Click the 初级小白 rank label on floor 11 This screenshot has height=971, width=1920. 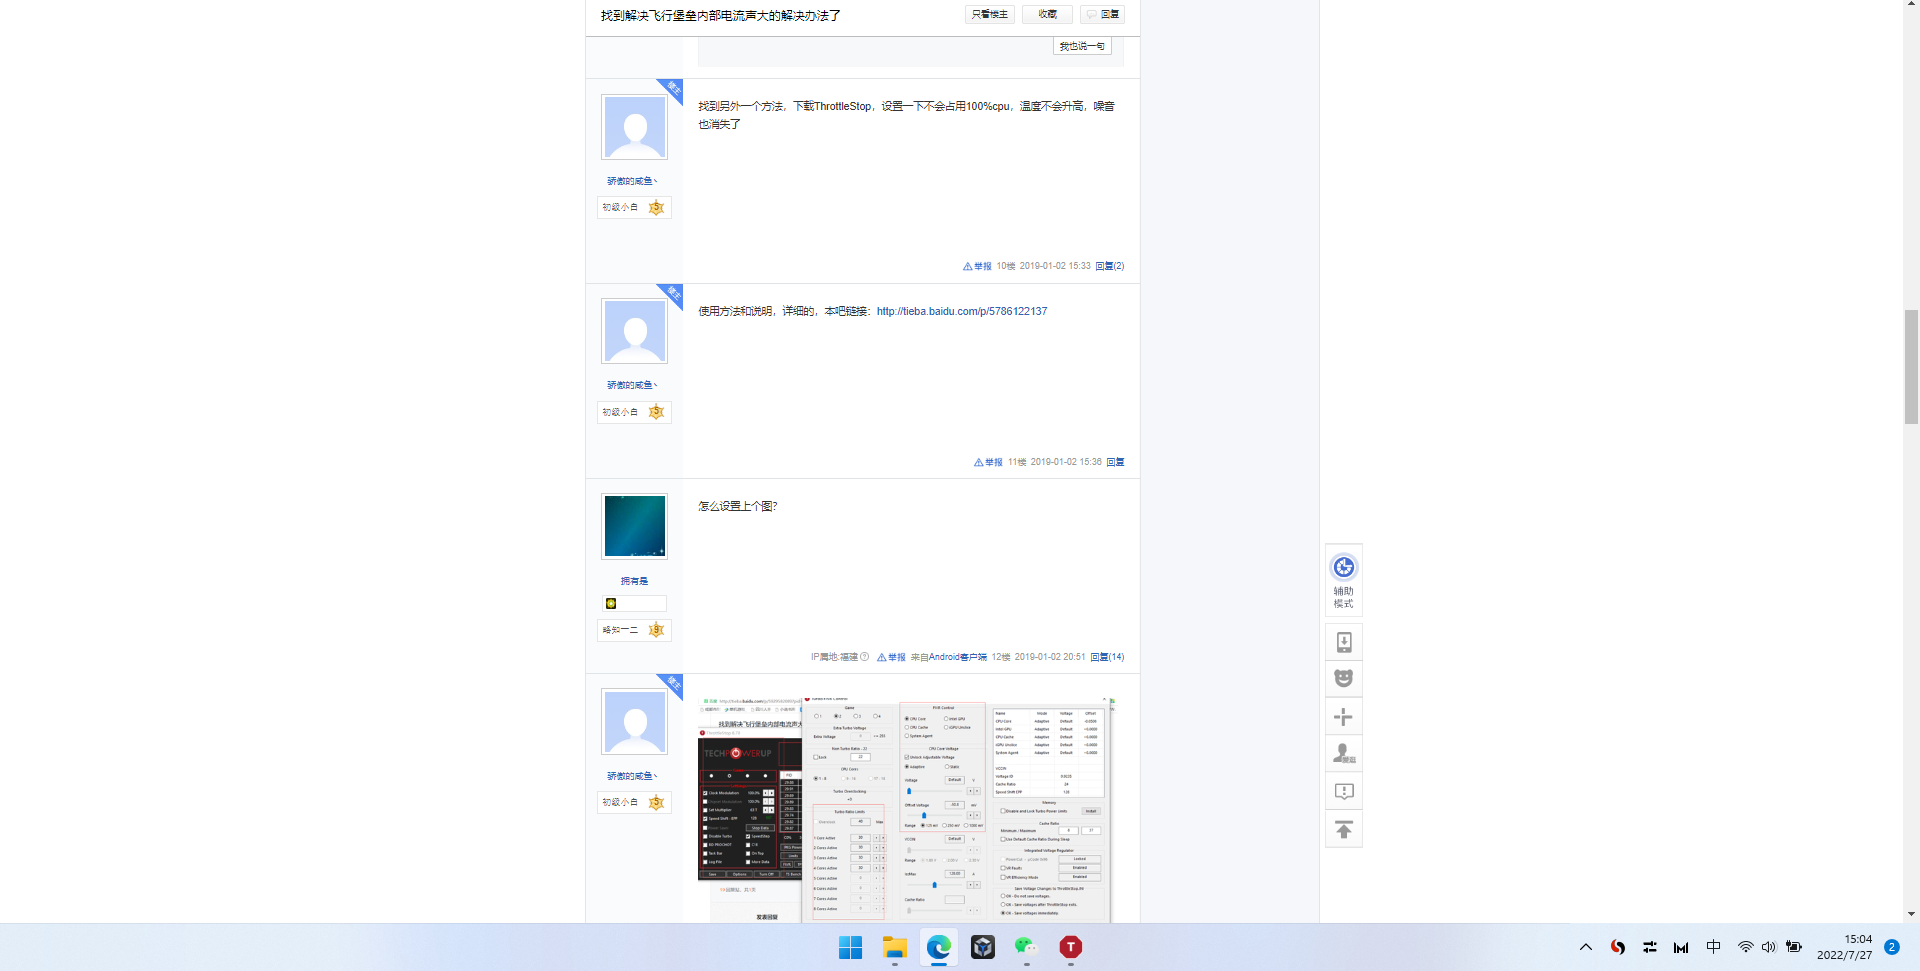[x=620, y=412]
